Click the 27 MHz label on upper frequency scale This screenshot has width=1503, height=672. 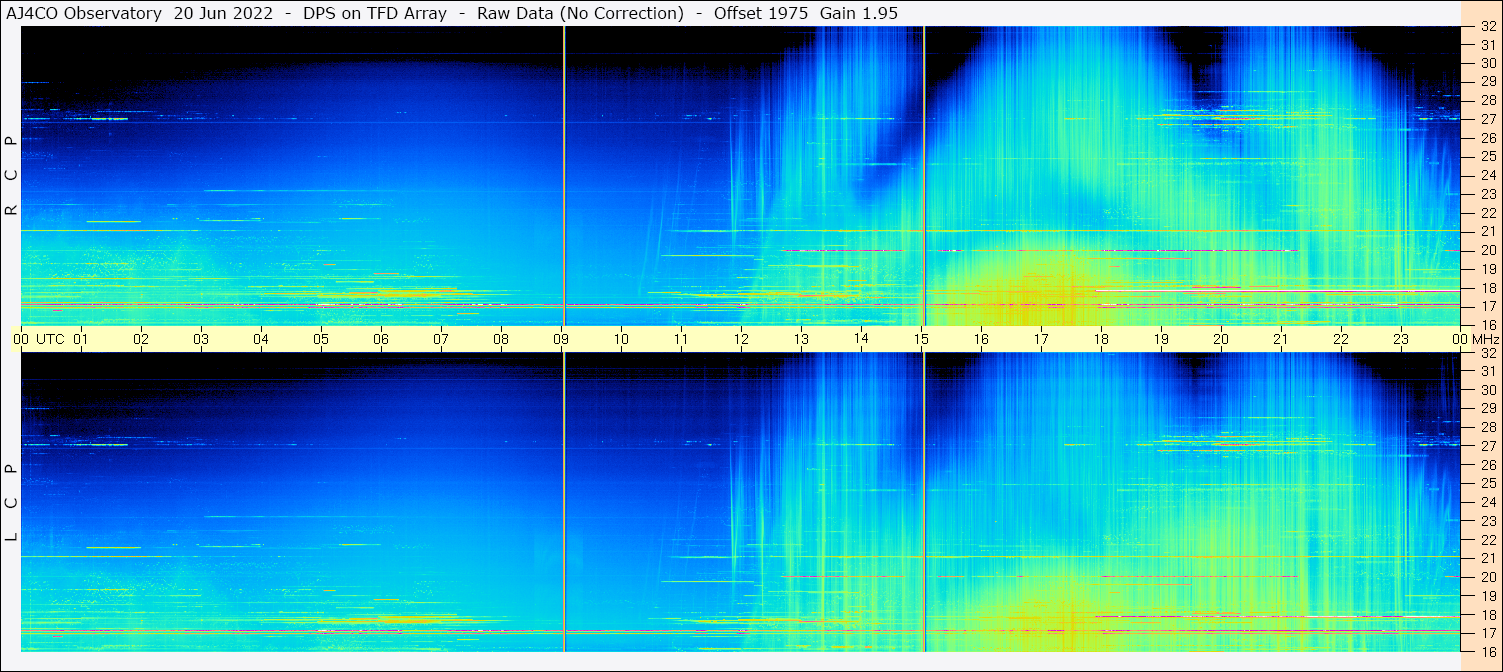tap(1488, 119)
